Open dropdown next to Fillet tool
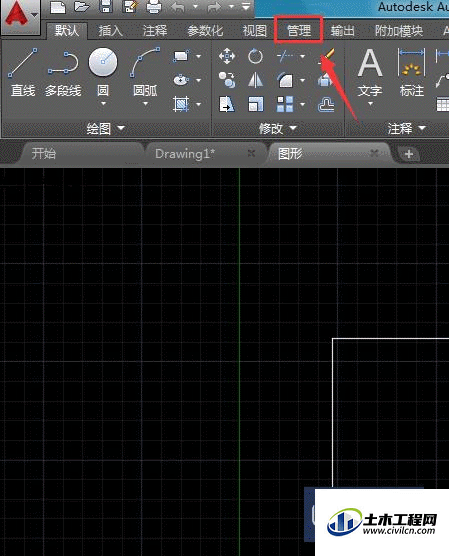 (x=303, y=80)
